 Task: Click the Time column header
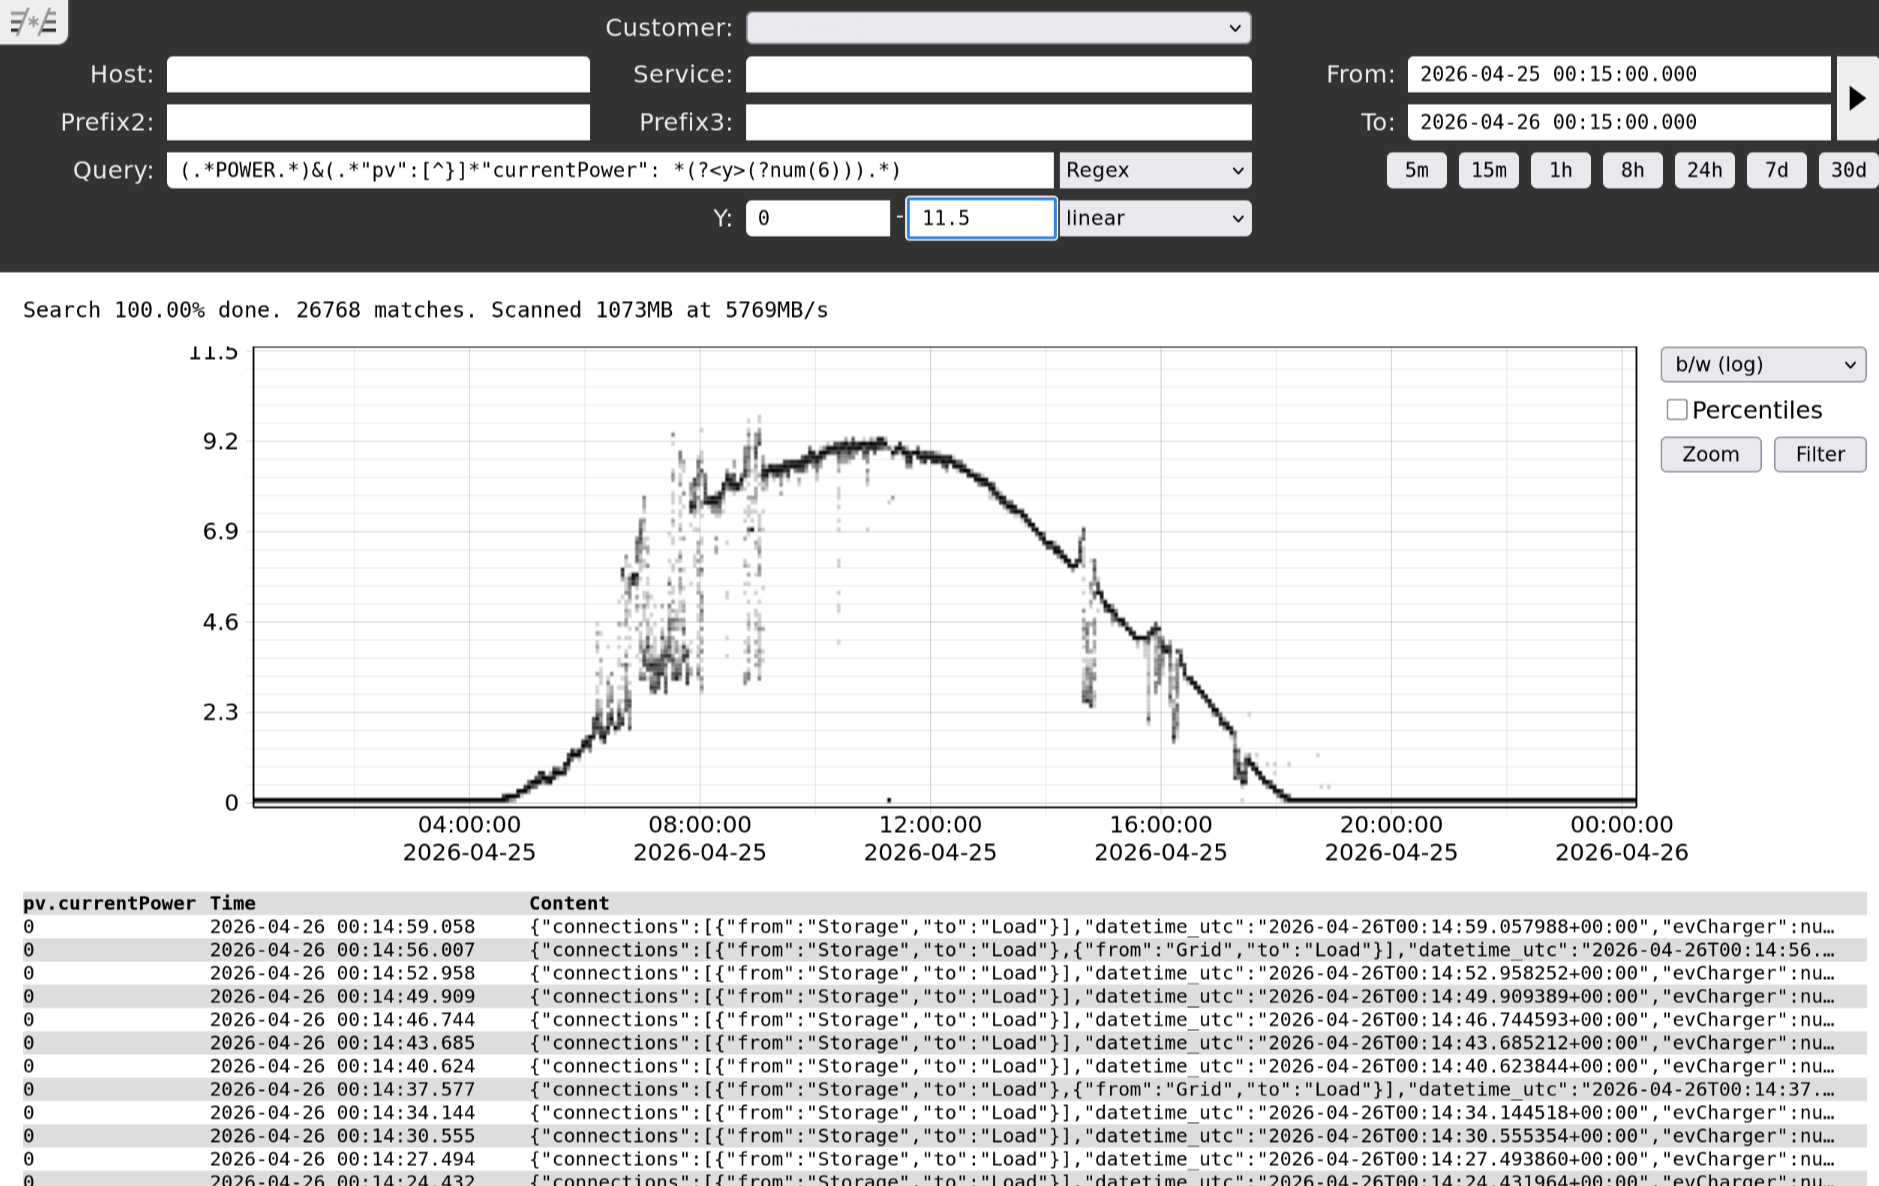coord(232,903)
